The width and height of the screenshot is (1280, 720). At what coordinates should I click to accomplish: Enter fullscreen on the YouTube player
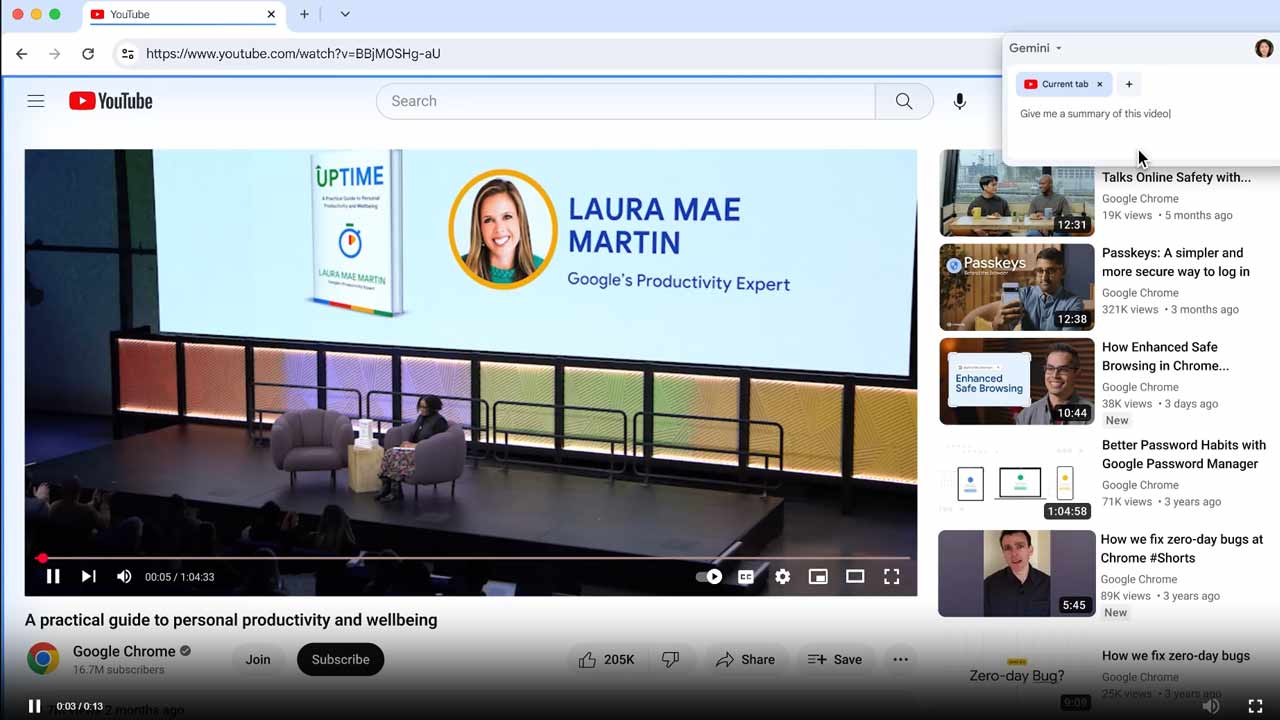click(891, 576)
